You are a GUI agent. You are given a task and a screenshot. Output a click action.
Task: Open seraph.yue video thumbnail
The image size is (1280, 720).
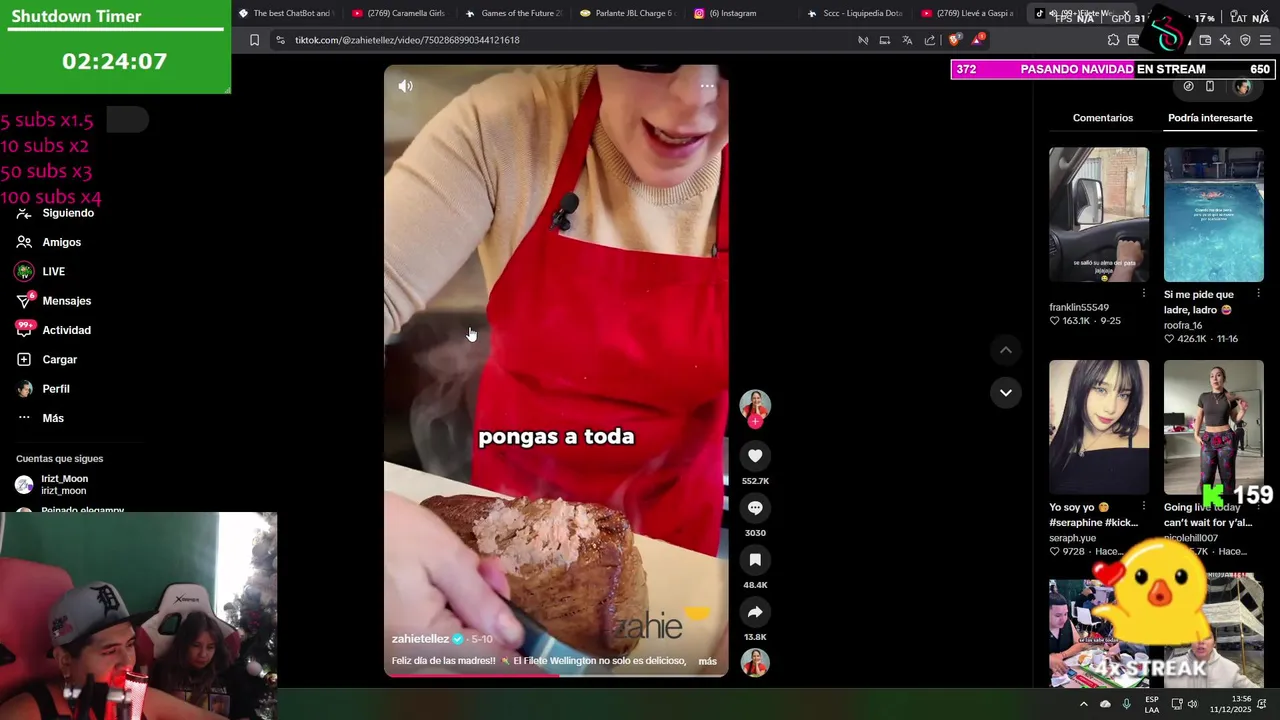tap(1099, 427)
